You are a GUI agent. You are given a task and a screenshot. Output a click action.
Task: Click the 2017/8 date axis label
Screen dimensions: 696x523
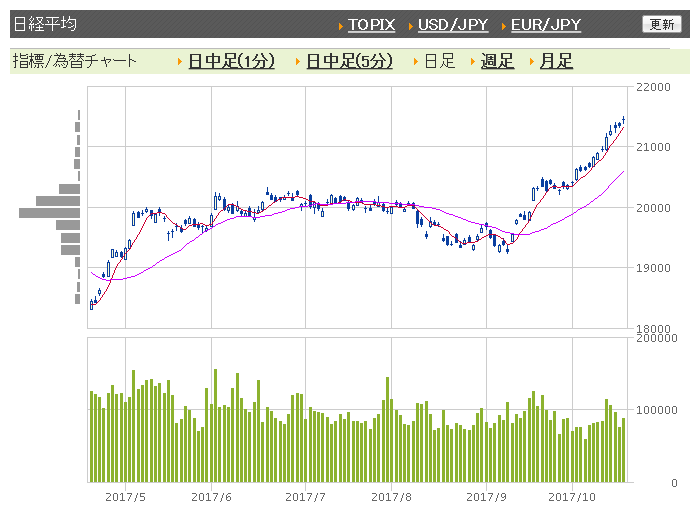click(x=392, y=497)
